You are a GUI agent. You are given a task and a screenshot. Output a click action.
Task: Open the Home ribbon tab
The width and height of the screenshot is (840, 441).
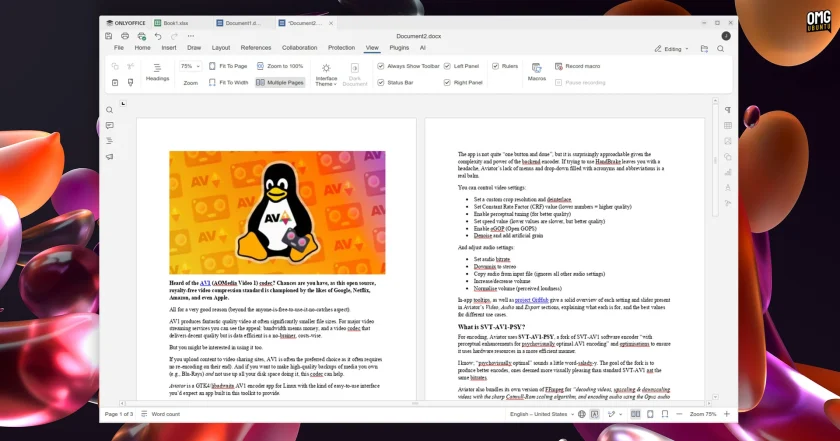[x=142, y=48]
